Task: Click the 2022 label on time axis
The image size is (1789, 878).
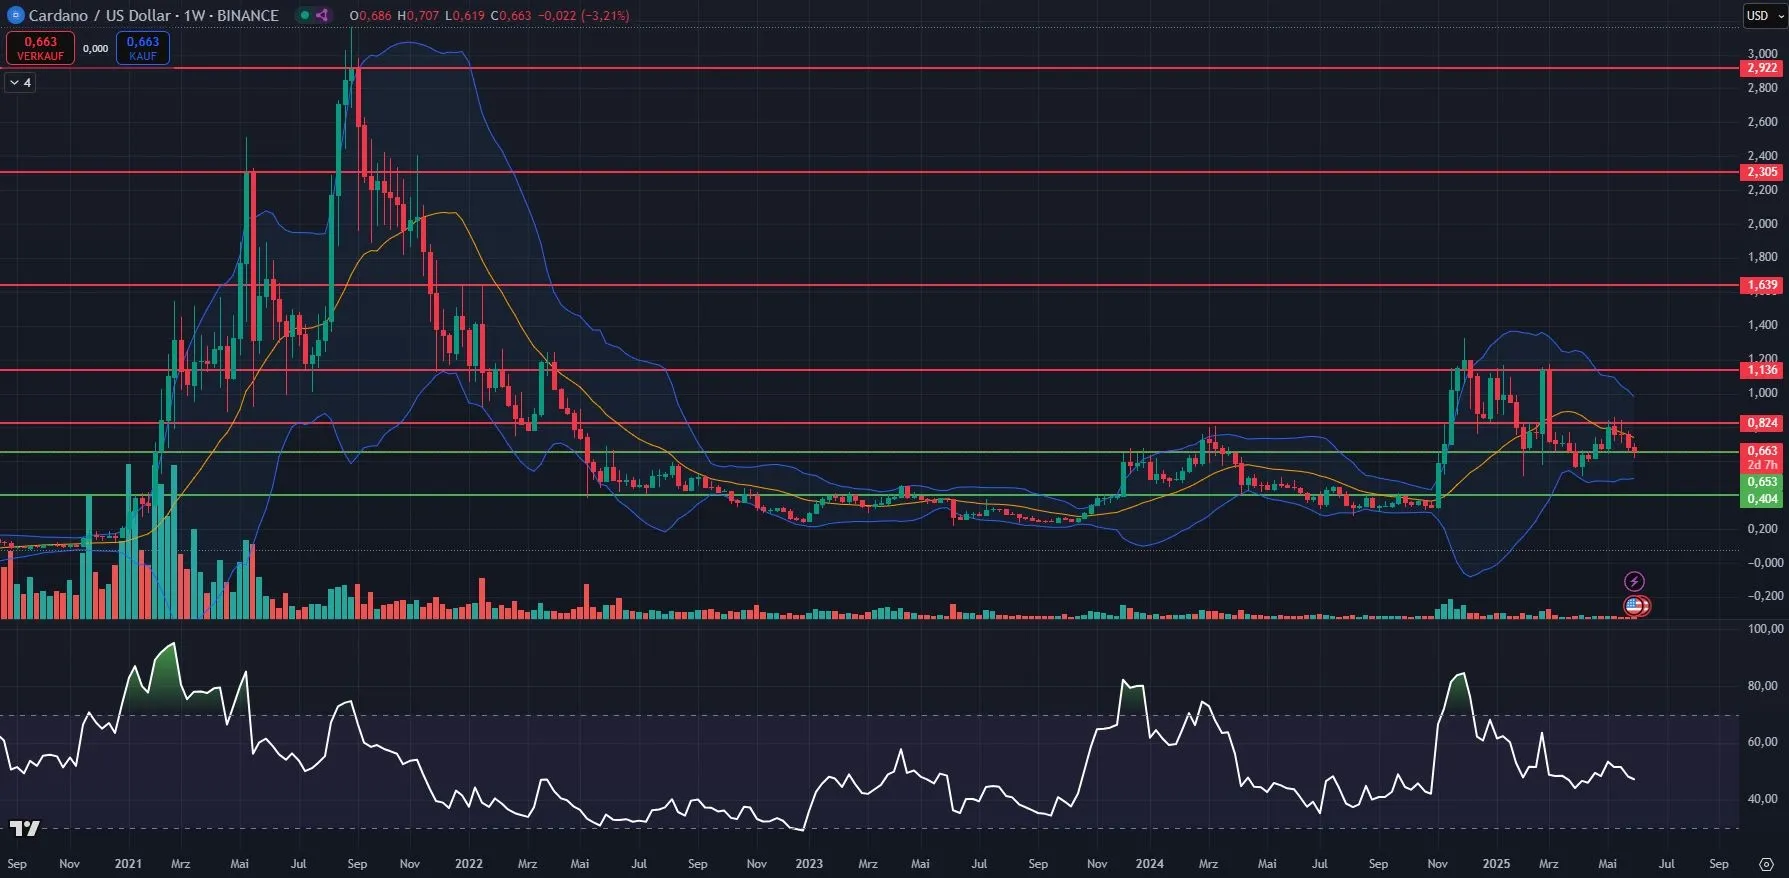Action: [468, 863]
